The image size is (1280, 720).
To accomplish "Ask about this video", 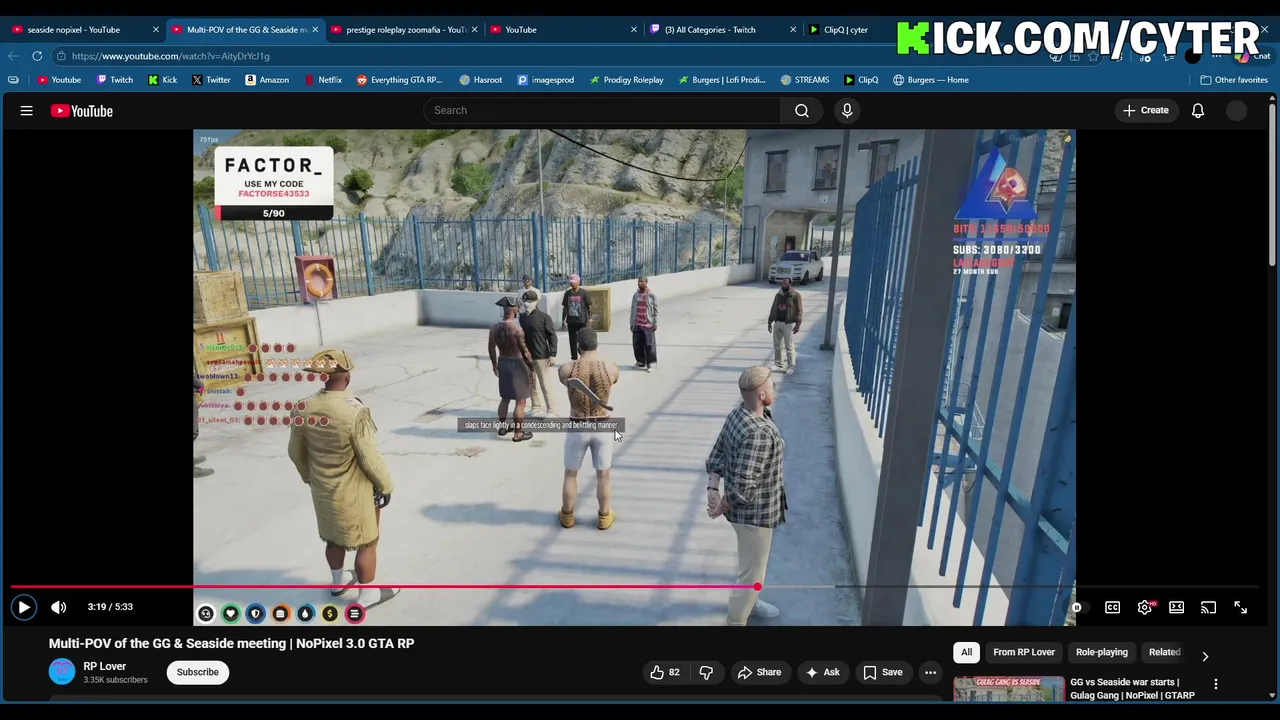I will (x=822, y=672).
